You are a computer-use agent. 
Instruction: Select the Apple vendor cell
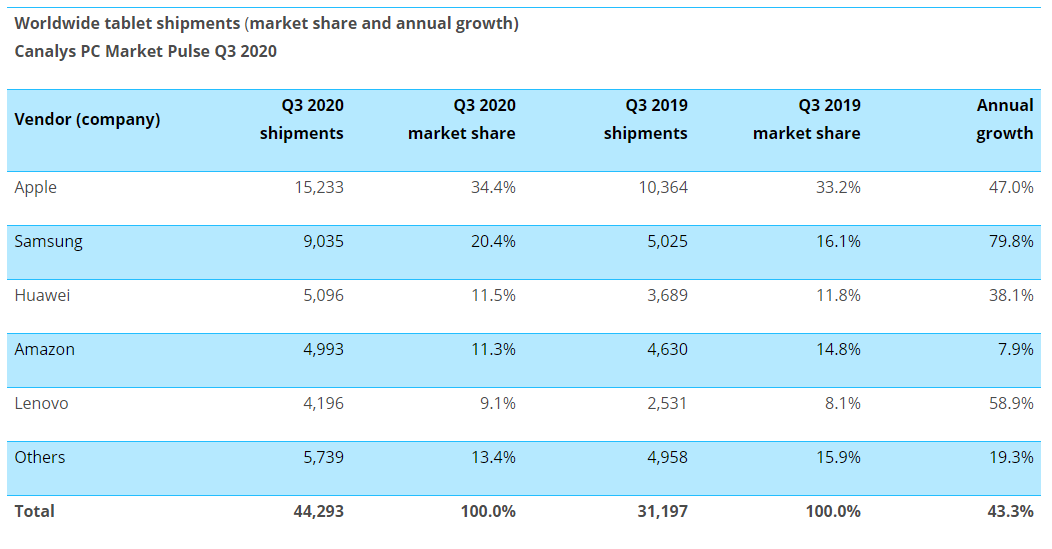coord(36,187)
